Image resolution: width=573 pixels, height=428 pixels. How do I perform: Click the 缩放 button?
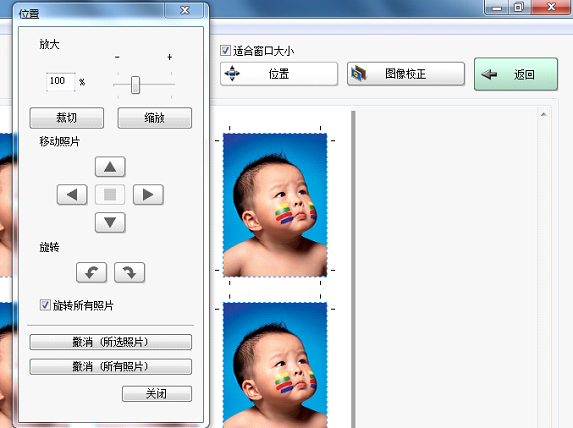155,118
